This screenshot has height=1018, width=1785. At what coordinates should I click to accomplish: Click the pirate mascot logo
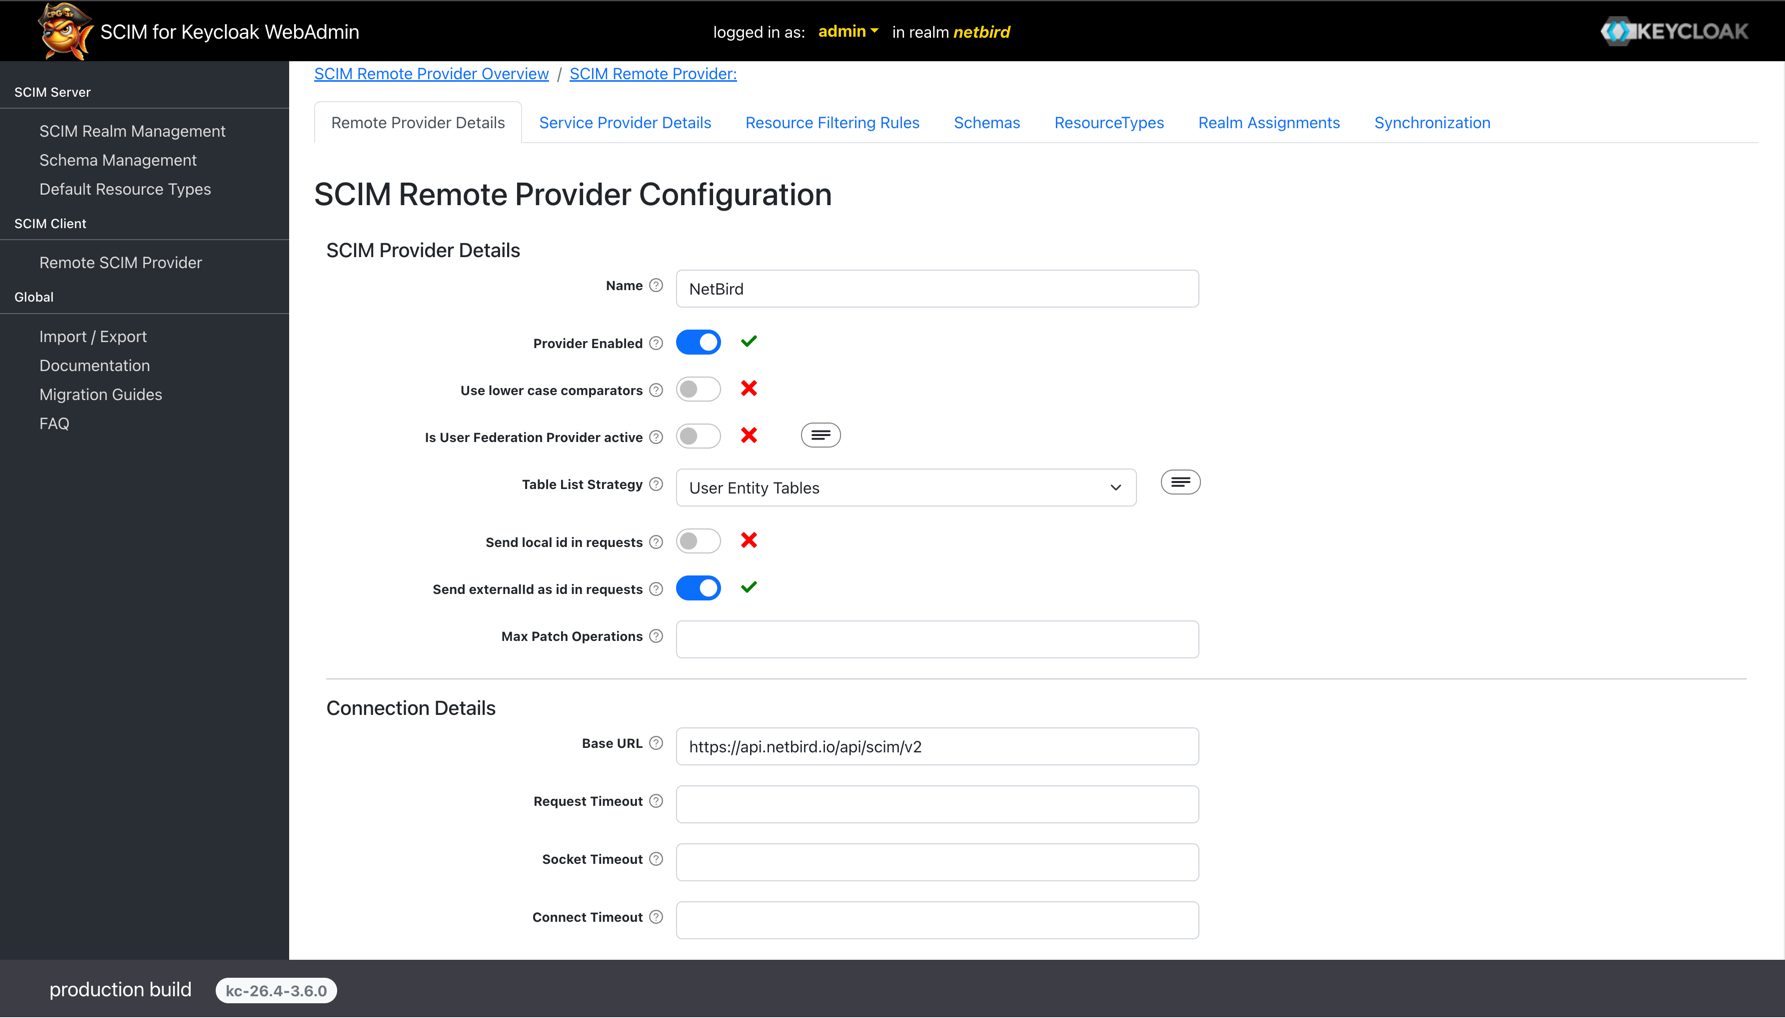coord(64,30)
